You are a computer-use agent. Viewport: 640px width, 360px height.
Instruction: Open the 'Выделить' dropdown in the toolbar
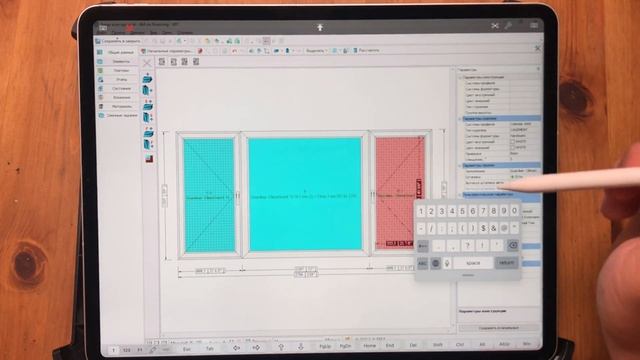pyautogui.click(x=316, y=51)
